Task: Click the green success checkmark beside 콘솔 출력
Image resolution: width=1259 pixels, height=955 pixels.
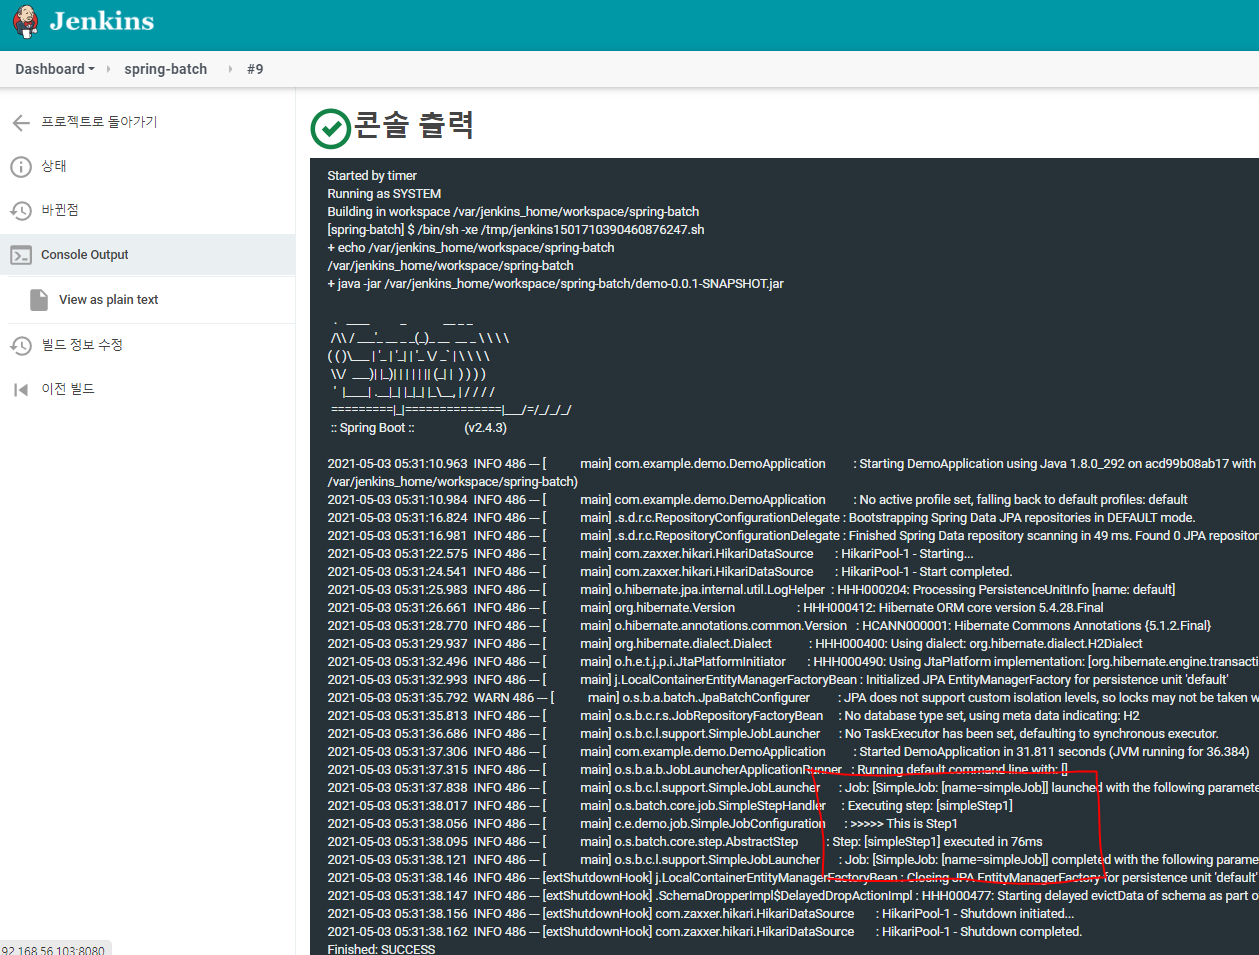Action: point(330,129)
